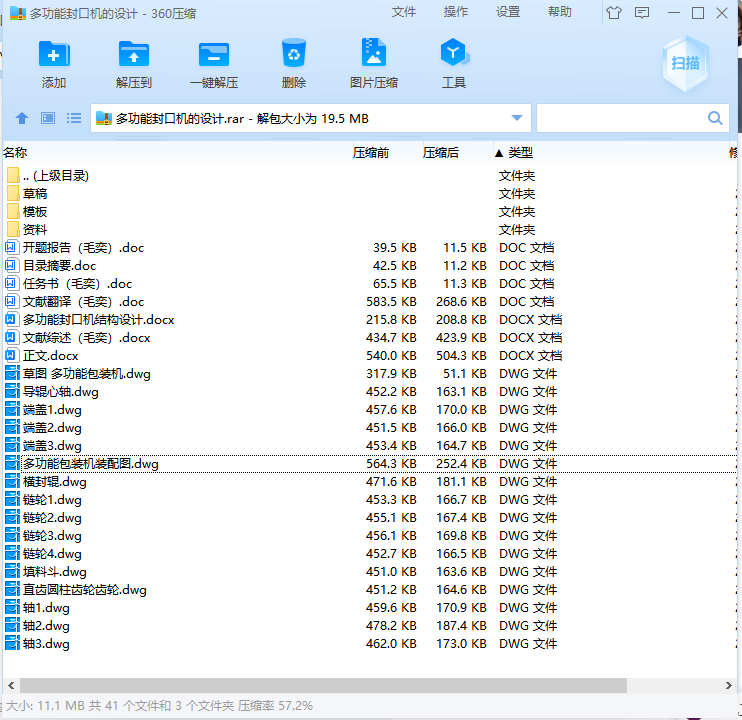Viewport: 742px width, 720px height.
Task: Select file 轴2.dwg
Action: [370, 625]
